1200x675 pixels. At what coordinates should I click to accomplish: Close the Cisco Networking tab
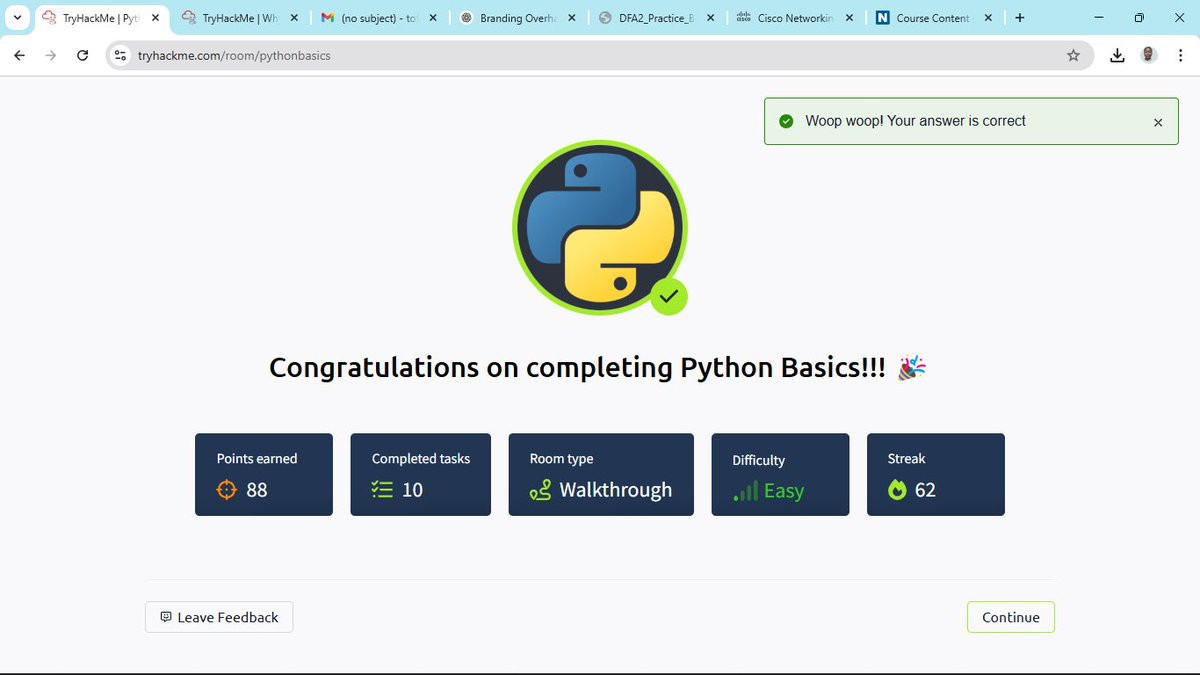pyautogui.click(x=850, y=18)
